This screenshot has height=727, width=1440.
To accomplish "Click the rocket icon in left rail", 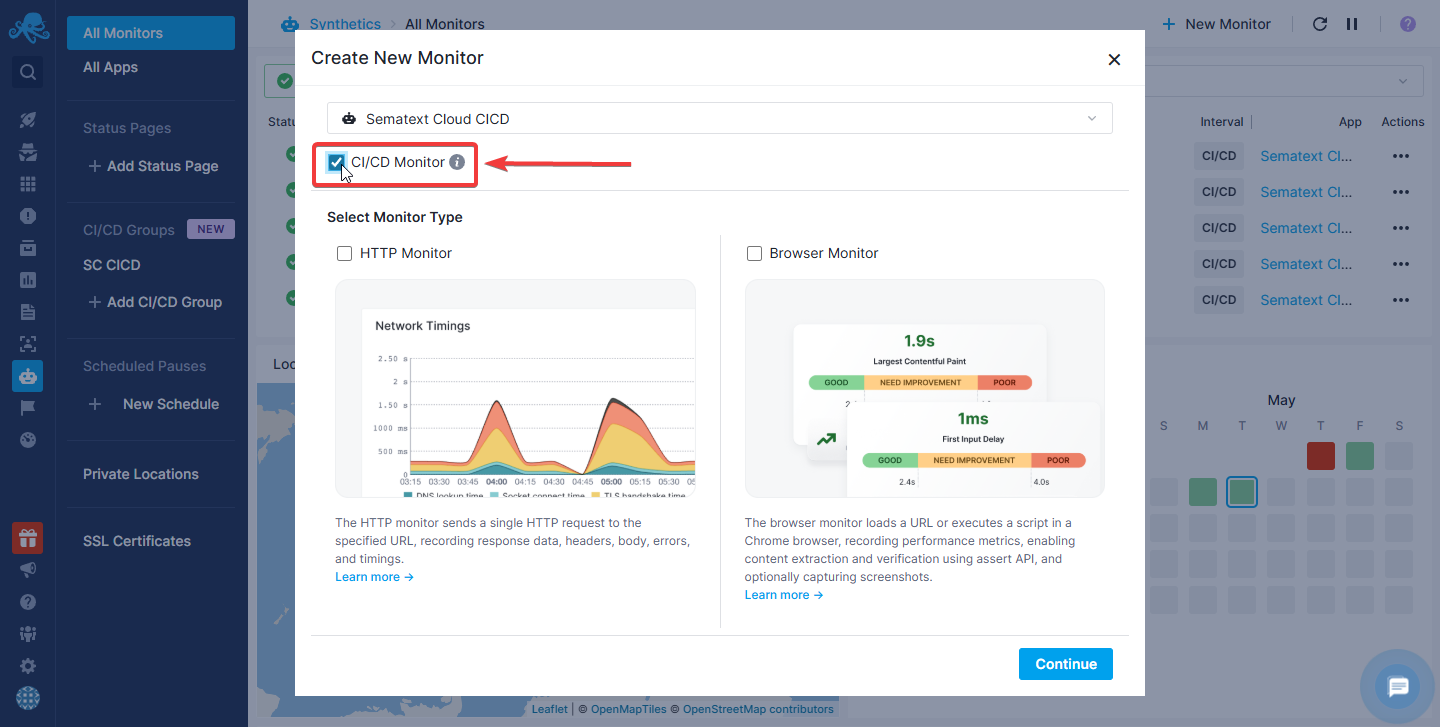I will (x=28, y=120).
